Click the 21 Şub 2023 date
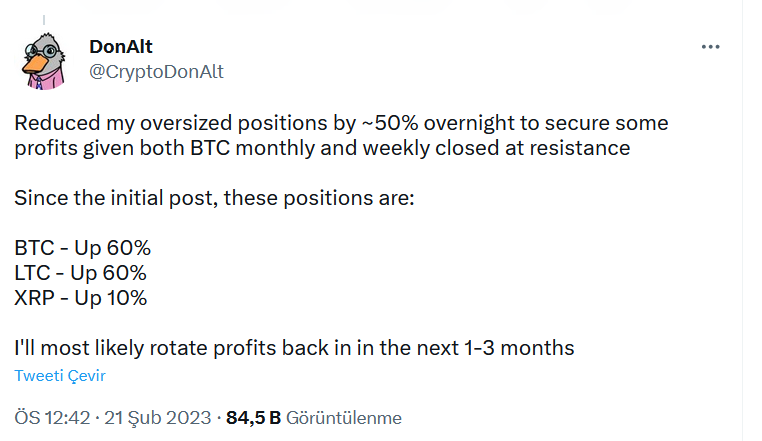The width and height of the screenshot is (762, 441). coord(157,418)
